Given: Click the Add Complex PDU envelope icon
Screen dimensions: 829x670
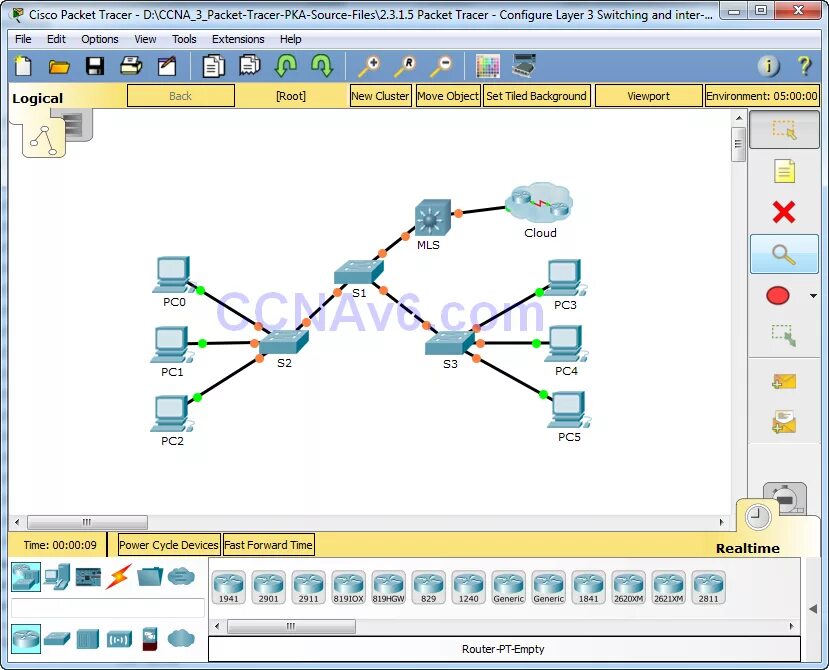Looking at the screenshot, I should (x=784, y=421).
